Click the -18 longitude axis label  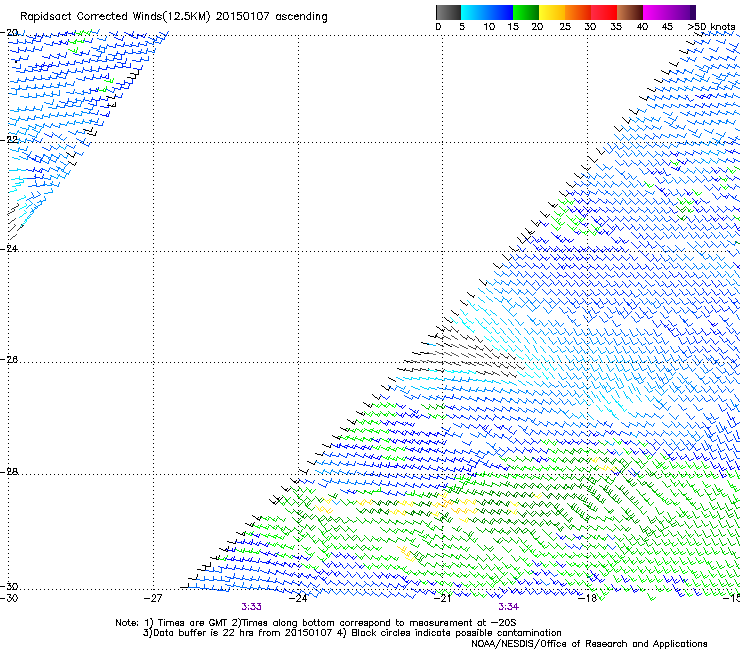588,598
